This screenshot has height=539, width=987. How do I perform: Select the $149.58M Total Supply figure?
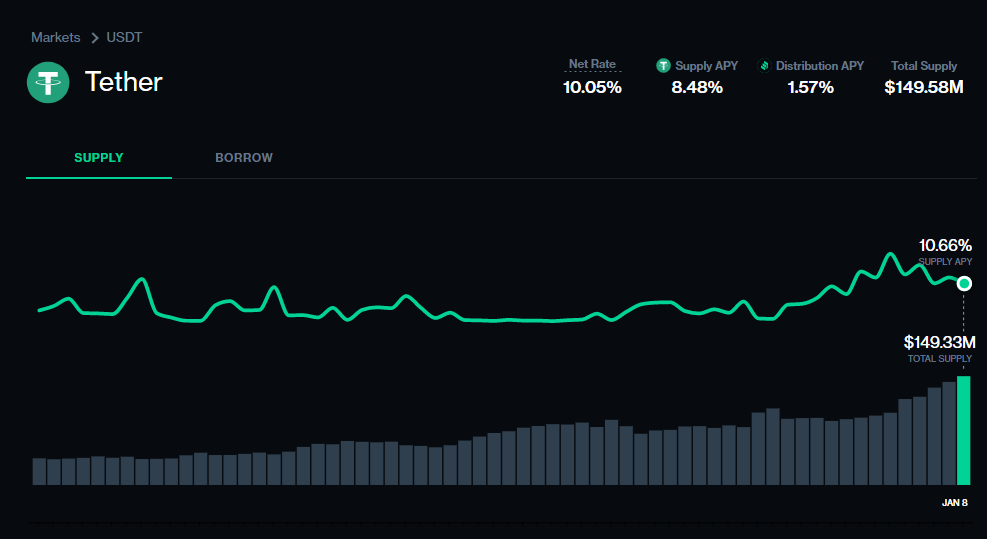tap(923, 88)
